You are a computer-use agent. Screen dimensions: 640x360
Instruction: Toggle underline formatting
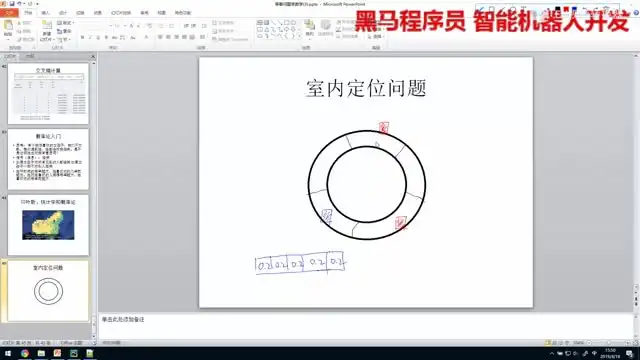[98, 38]
